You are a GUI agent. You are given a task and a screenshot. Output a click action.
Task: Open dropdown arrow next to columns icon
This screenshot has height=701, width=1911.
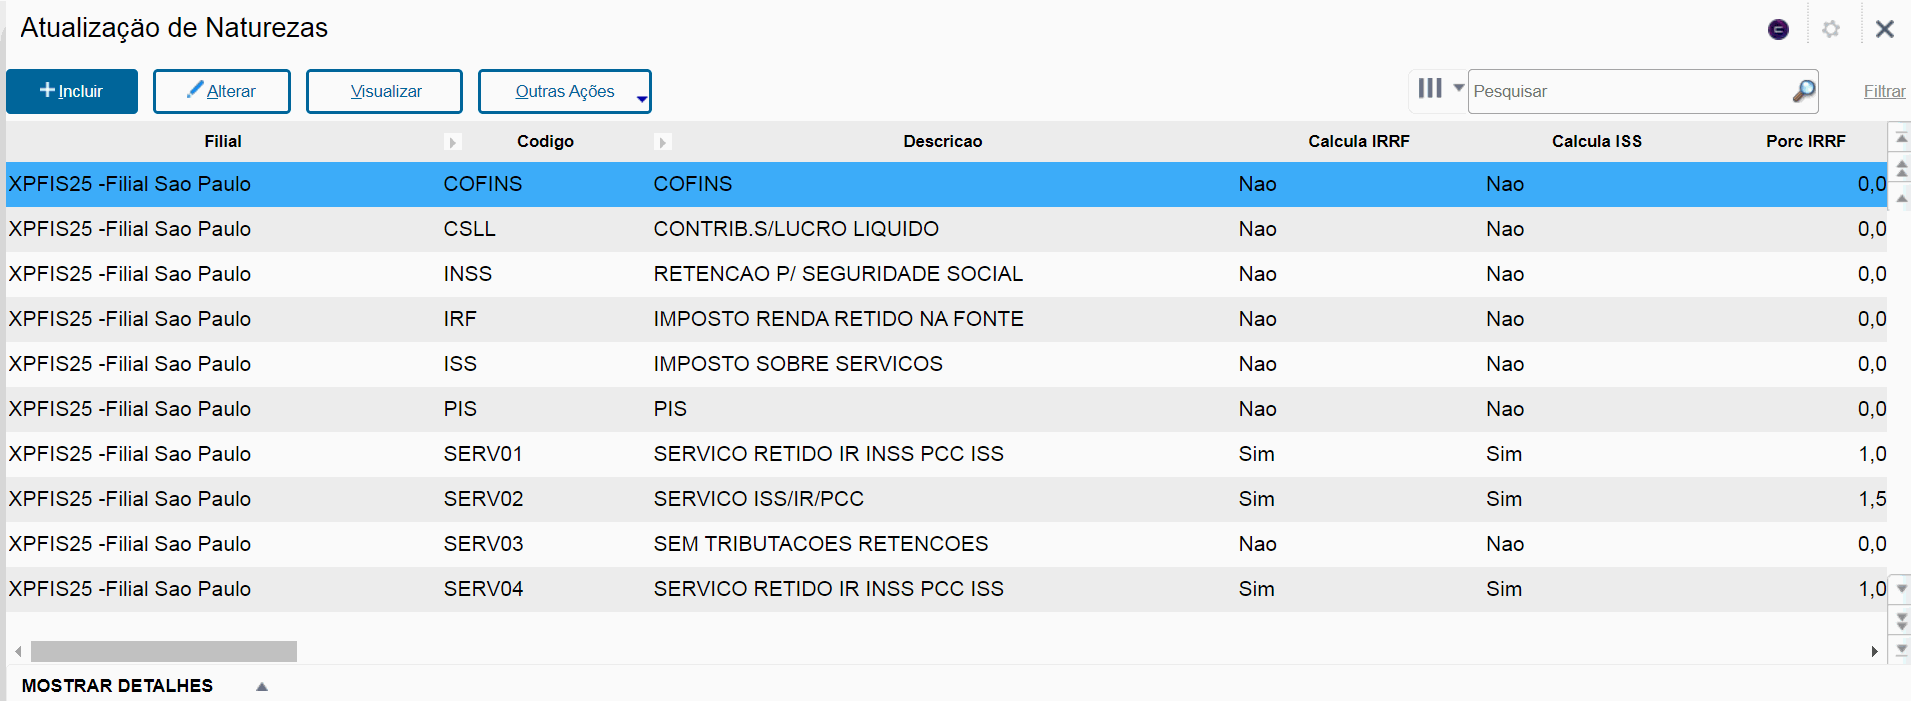[x=1458, y=88]
